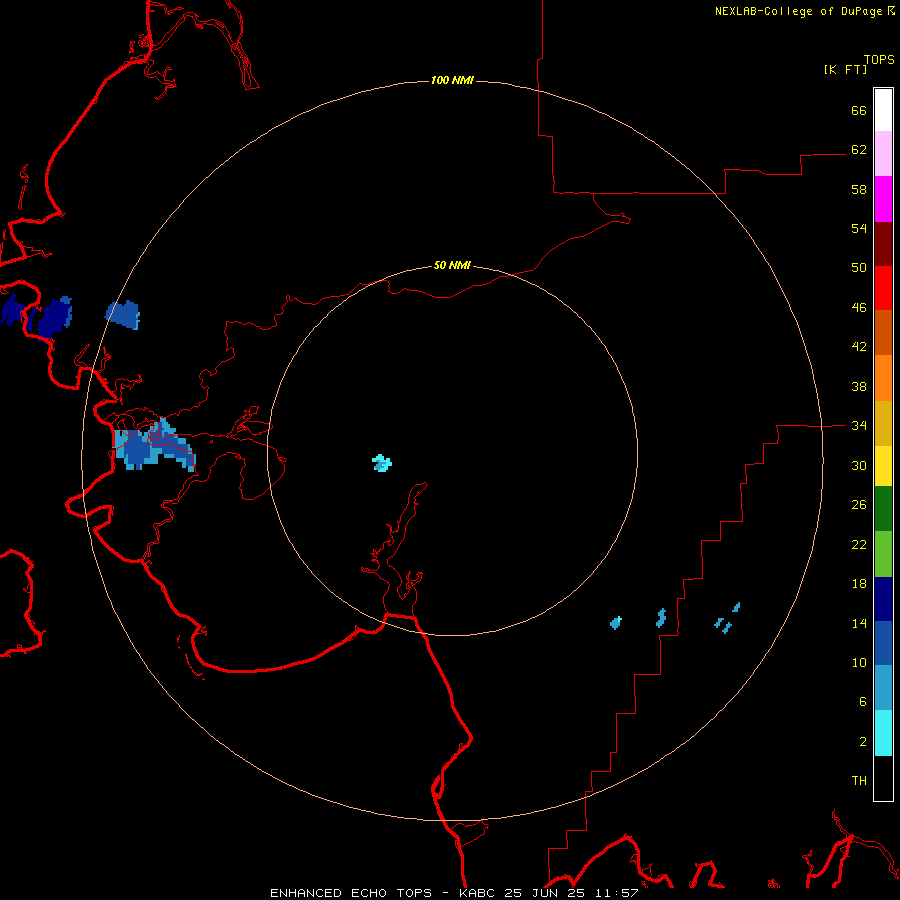Image resolution: width=900 pixels, height=900 pixels.
Task: Click the cyan 2-6 kft legend swatch
Action: coord(883,733)
